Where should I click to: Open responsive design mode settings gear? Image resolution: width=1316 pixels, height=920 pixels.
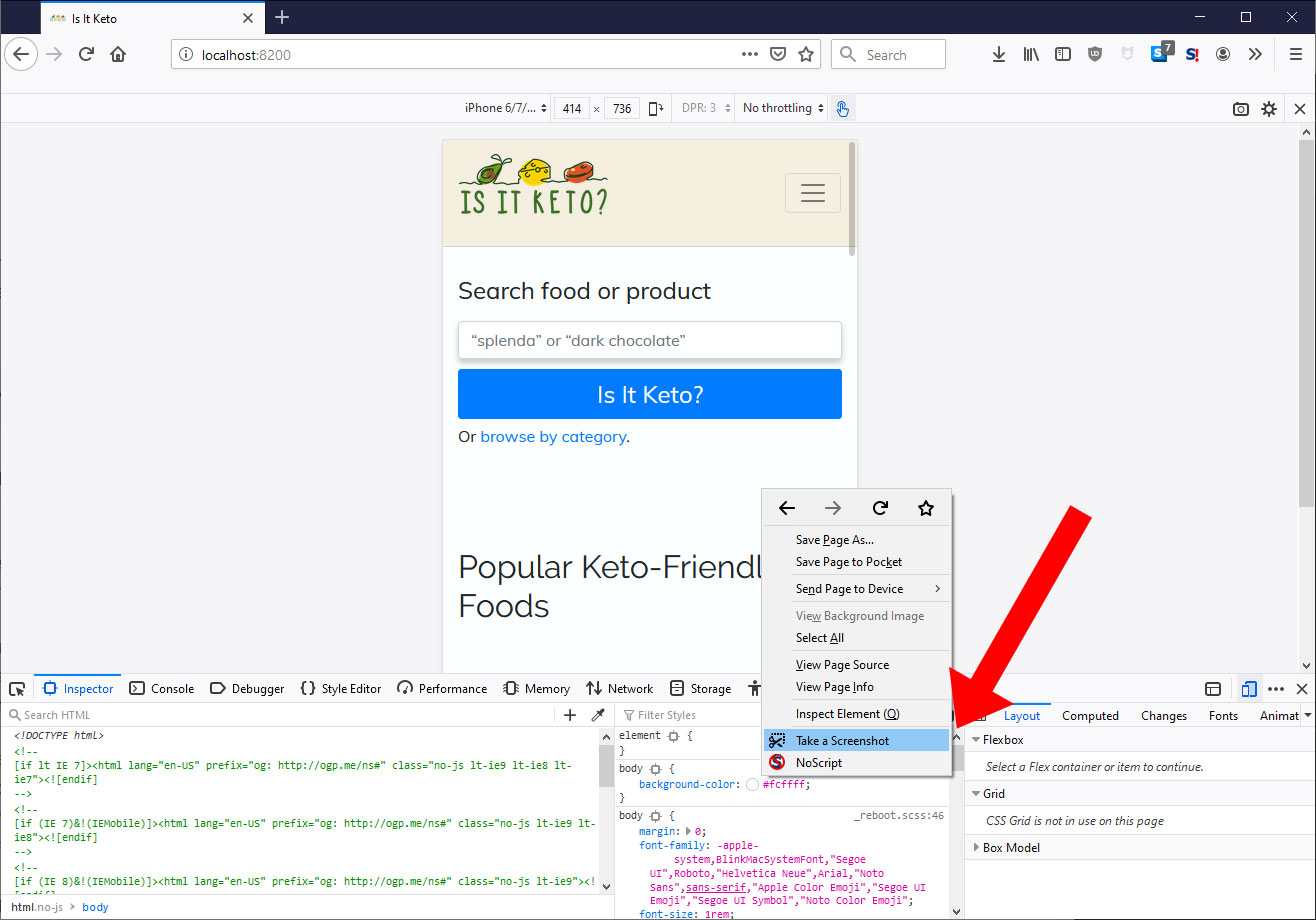click(x=1269, y=109)
